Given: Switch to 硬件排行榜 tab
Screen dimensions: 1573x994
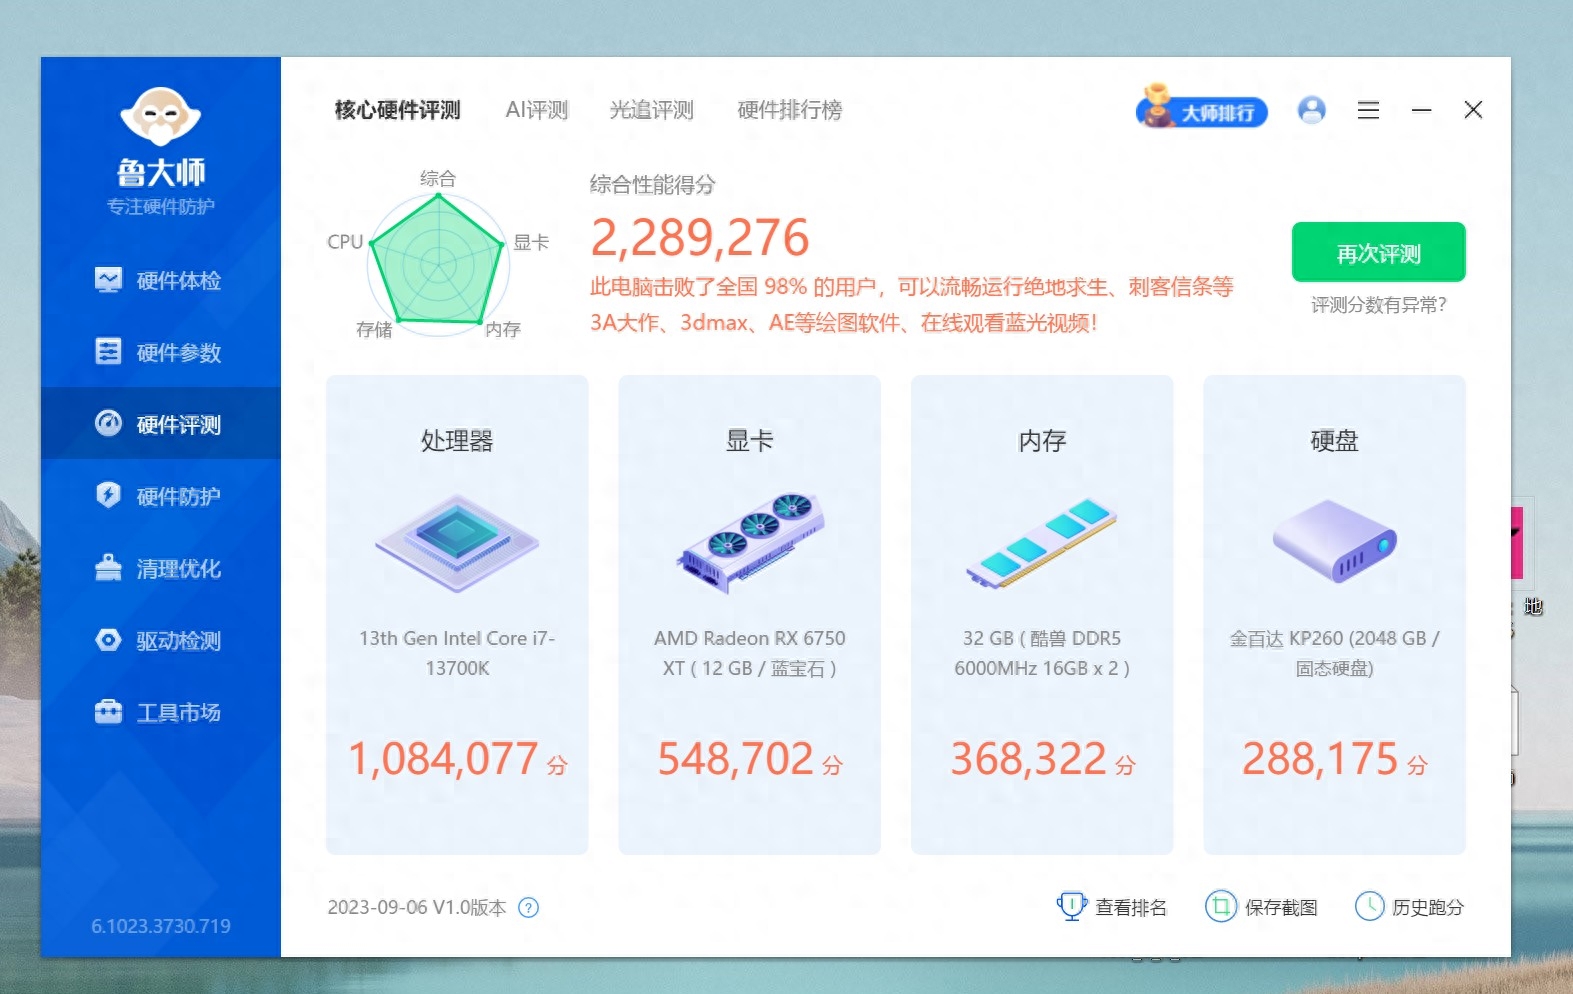Looking at the screenshot, I should pyautogui.click(x=790, y=110).
